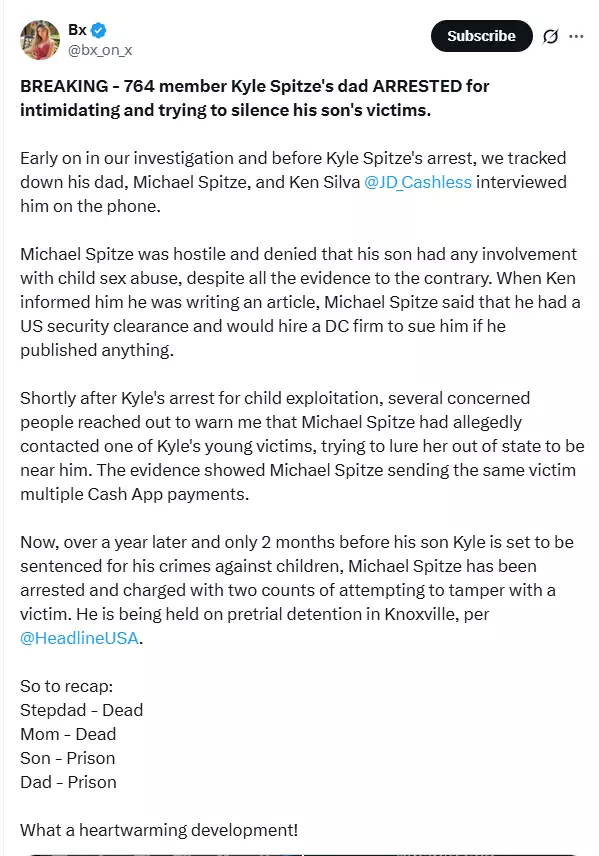599x856 pixels.
Task: Open the three-dot more options menu
Action: click(576, 37)
